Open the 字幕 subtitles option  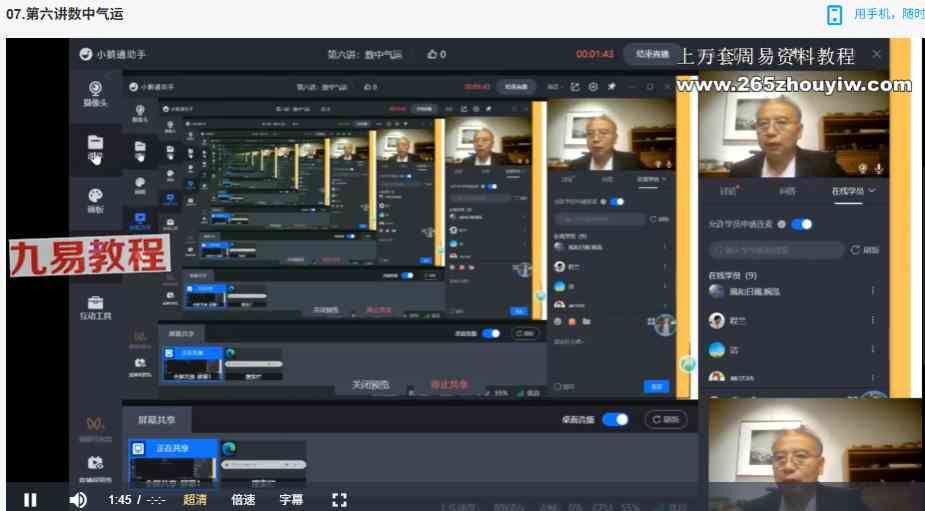coord(291,499)
